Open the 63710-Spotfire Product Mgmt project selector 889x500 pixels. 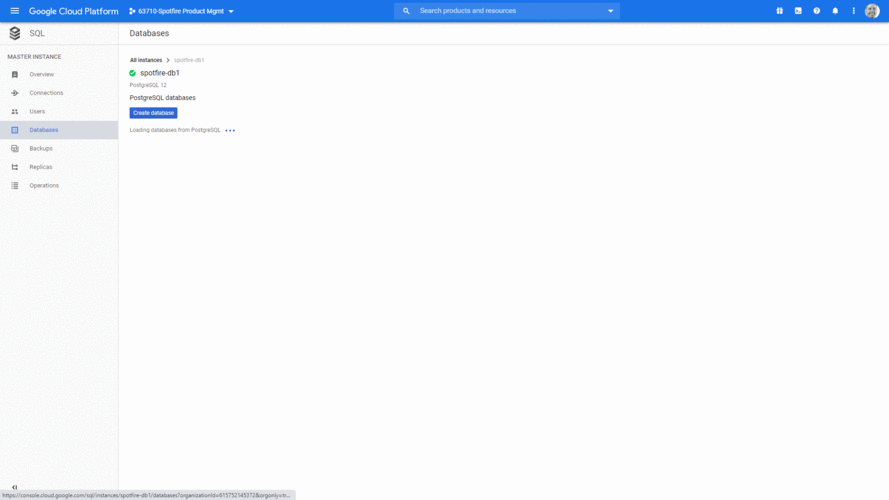pos(181,11)
